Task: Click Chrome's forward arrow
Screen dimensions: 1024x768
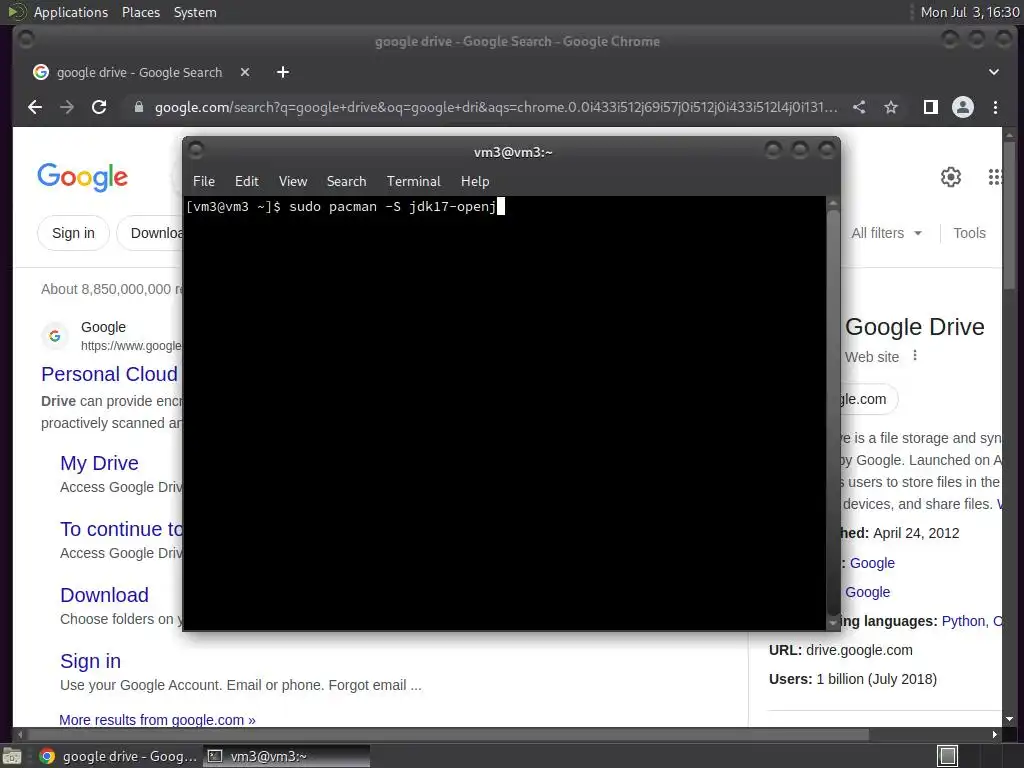Action: pos(67,107)
